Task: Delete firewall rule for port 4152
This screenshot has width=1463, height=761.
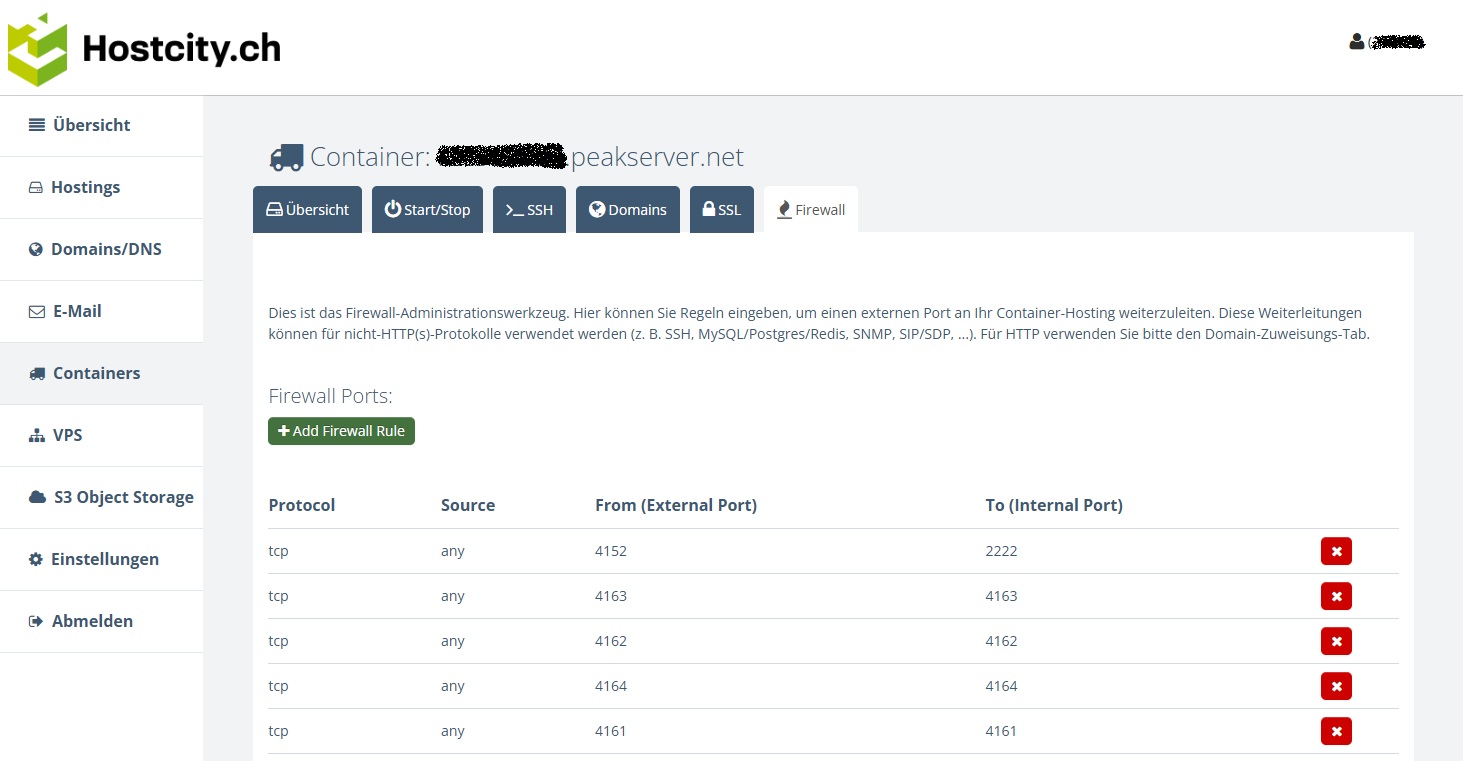Action: pos(1336,551)
